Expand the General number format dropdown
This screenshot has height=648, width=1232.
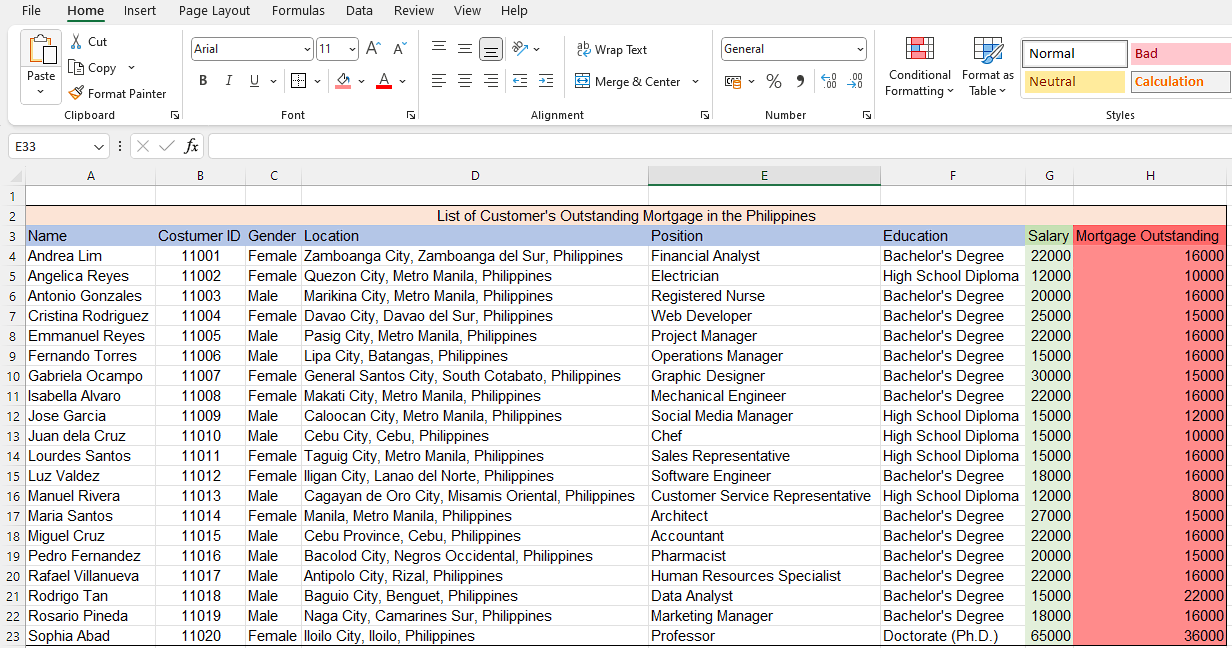click(x=860, y=49)
